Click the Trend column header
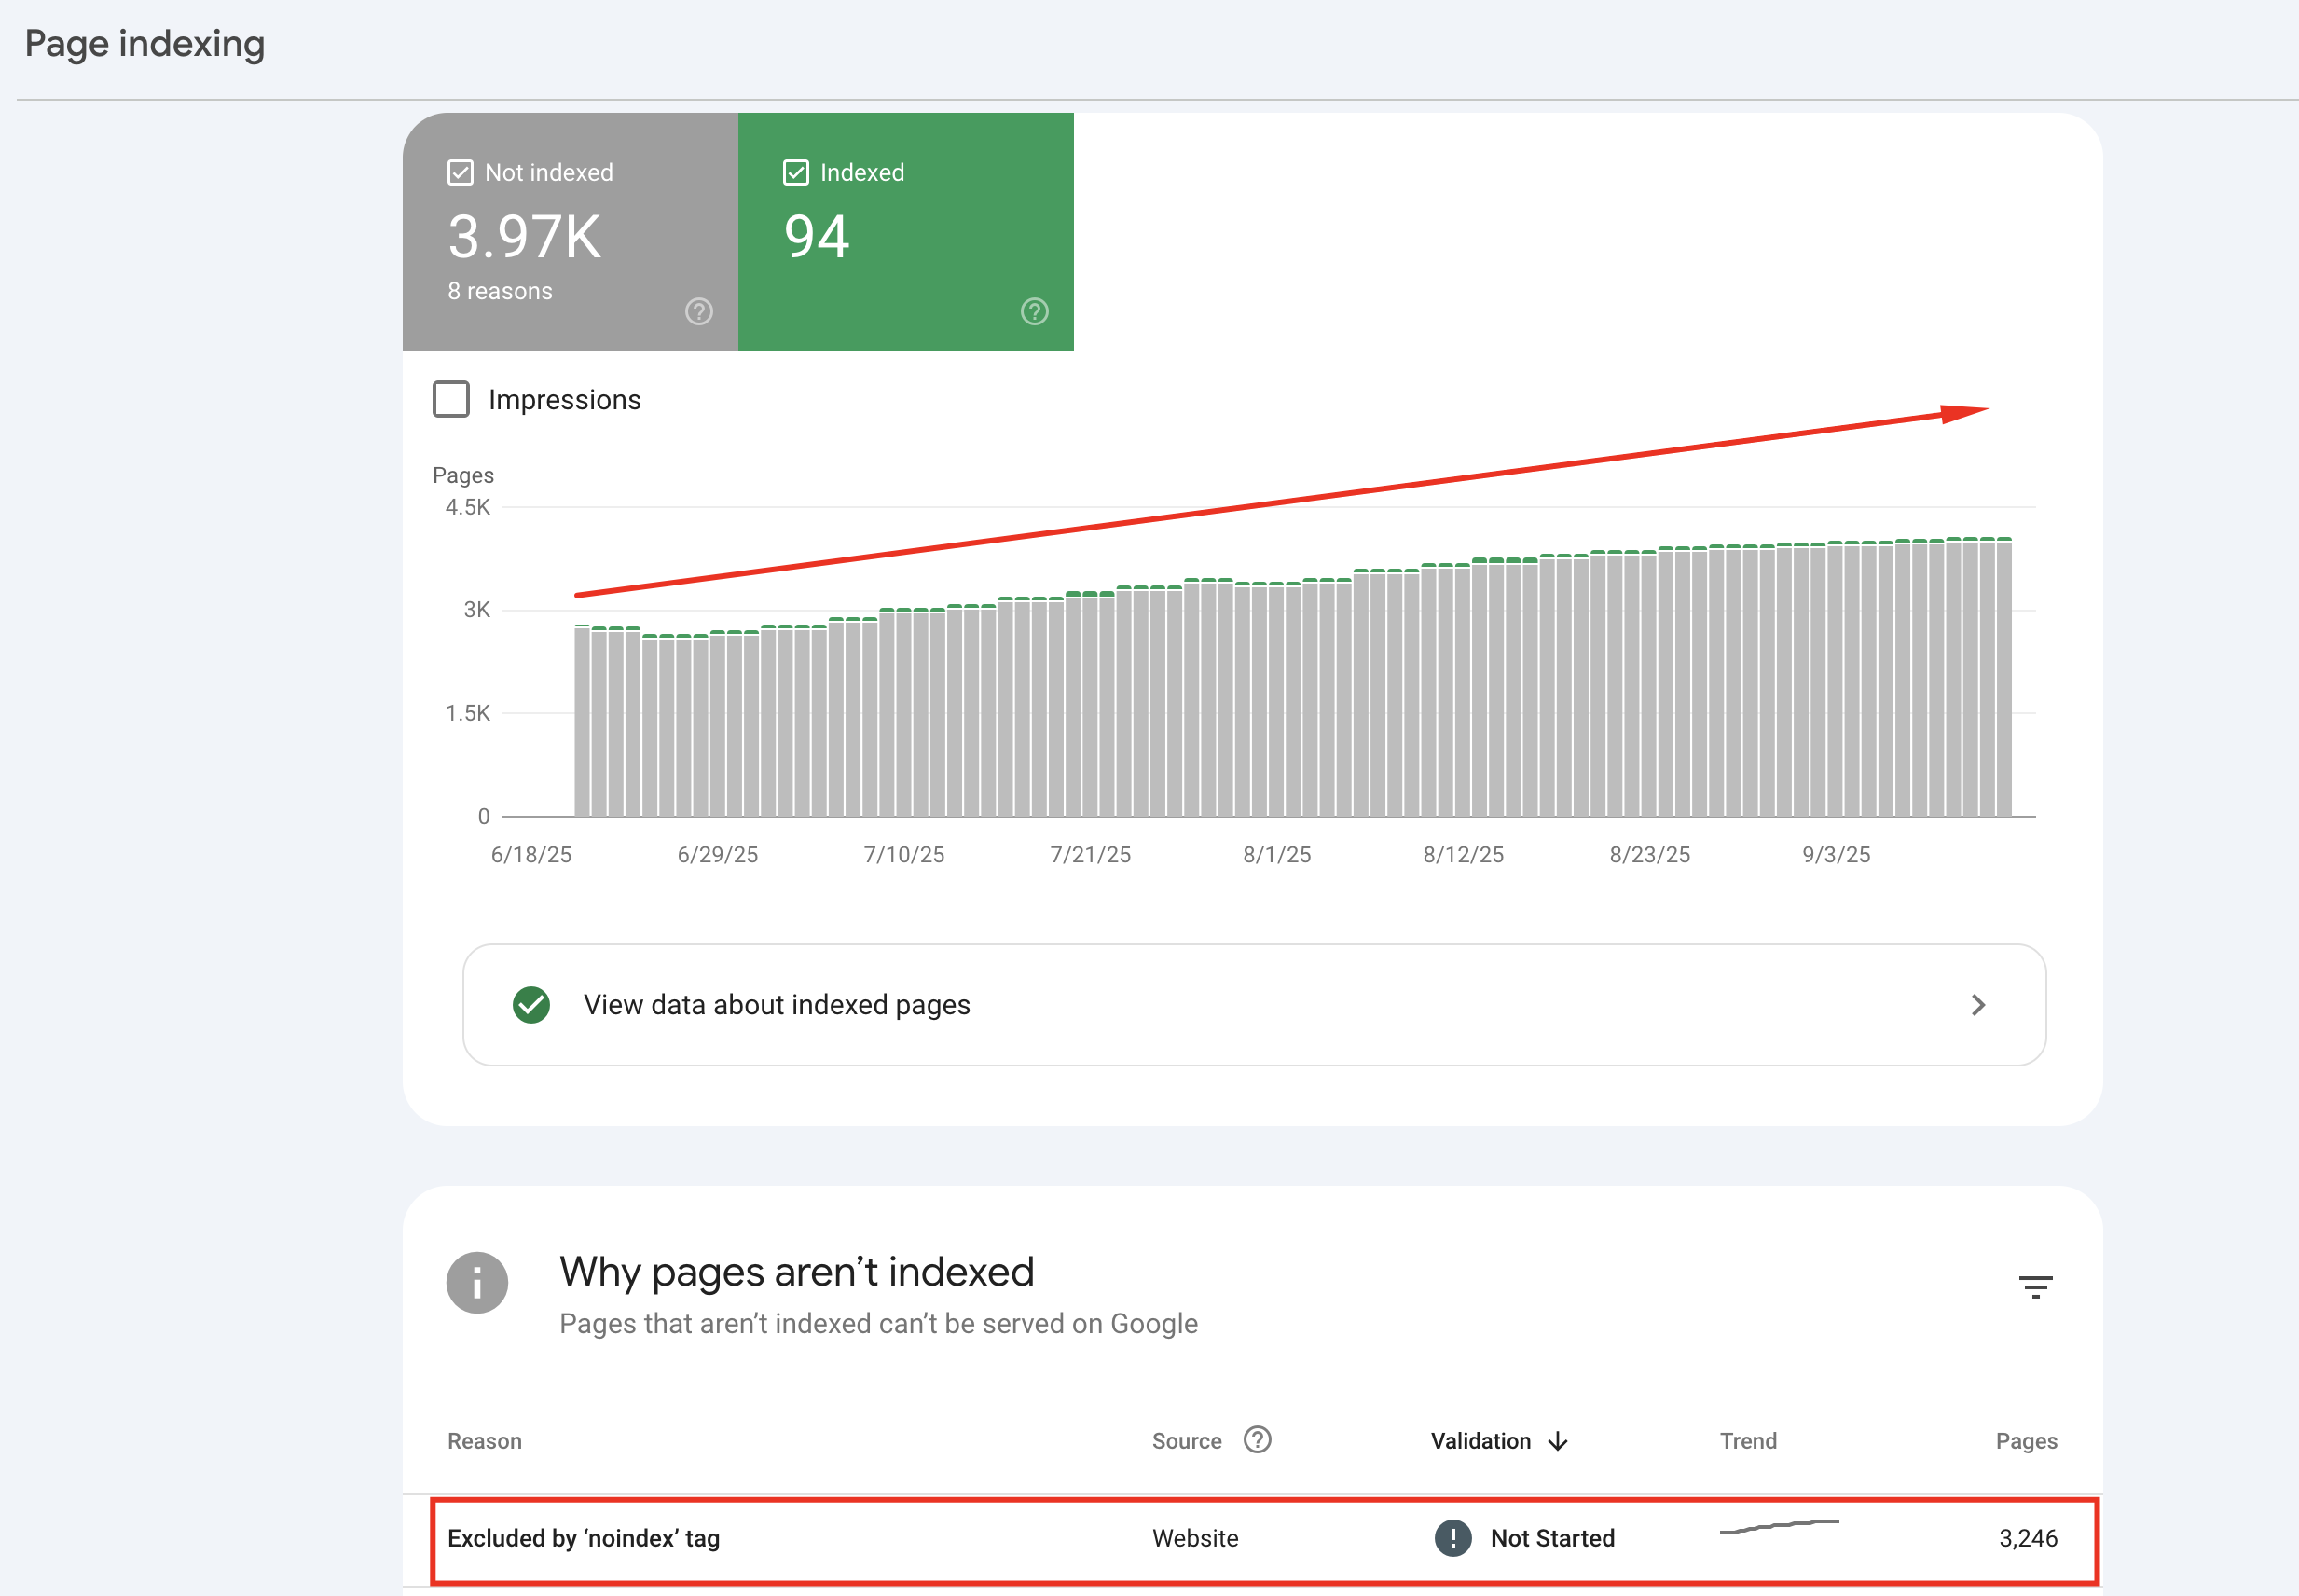Viewport: 2299px width, 1596px height. tap(1748, 1441)
